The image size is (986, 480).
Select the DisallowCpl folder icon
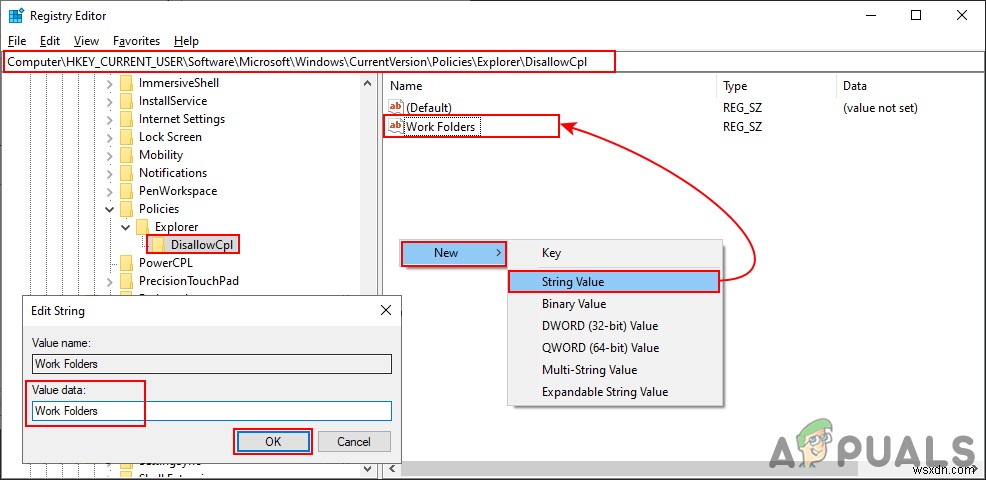tap(158, 245)
